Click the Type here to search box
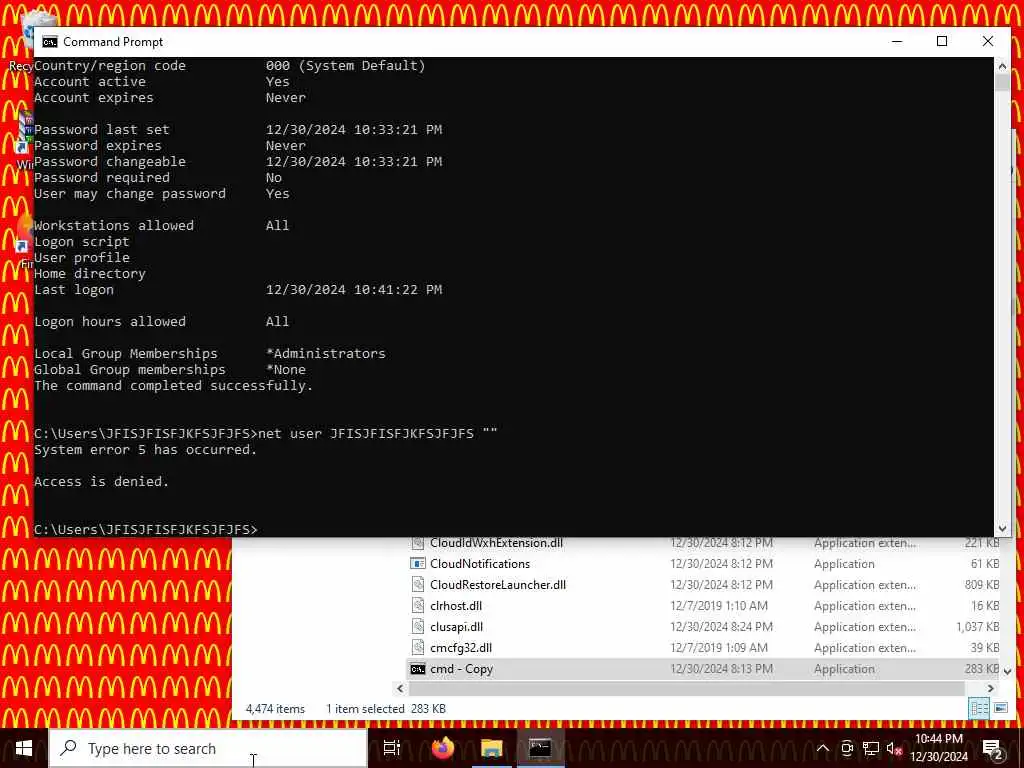The width and height of the screenshot is (1024, 768). click(208, 748)
